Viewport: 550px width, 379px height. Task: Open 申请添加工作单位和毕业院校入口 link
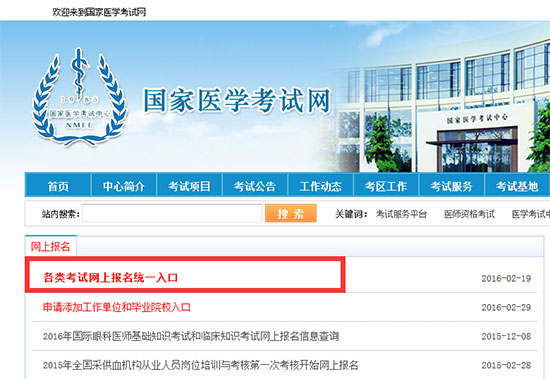coord(117,307)
